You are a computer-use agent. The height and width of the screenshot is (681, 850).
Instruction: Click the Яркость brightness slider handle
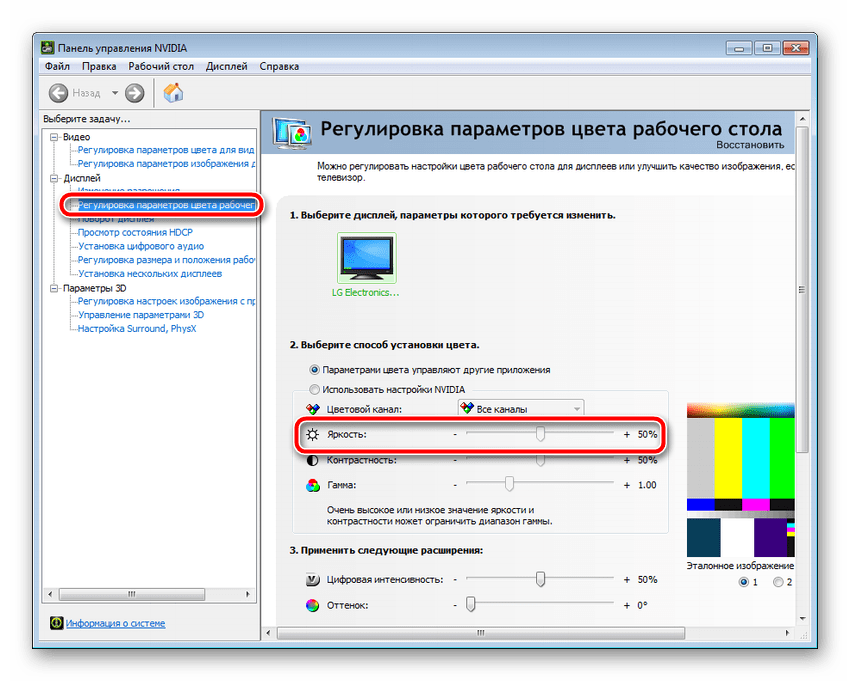[540, 434]
